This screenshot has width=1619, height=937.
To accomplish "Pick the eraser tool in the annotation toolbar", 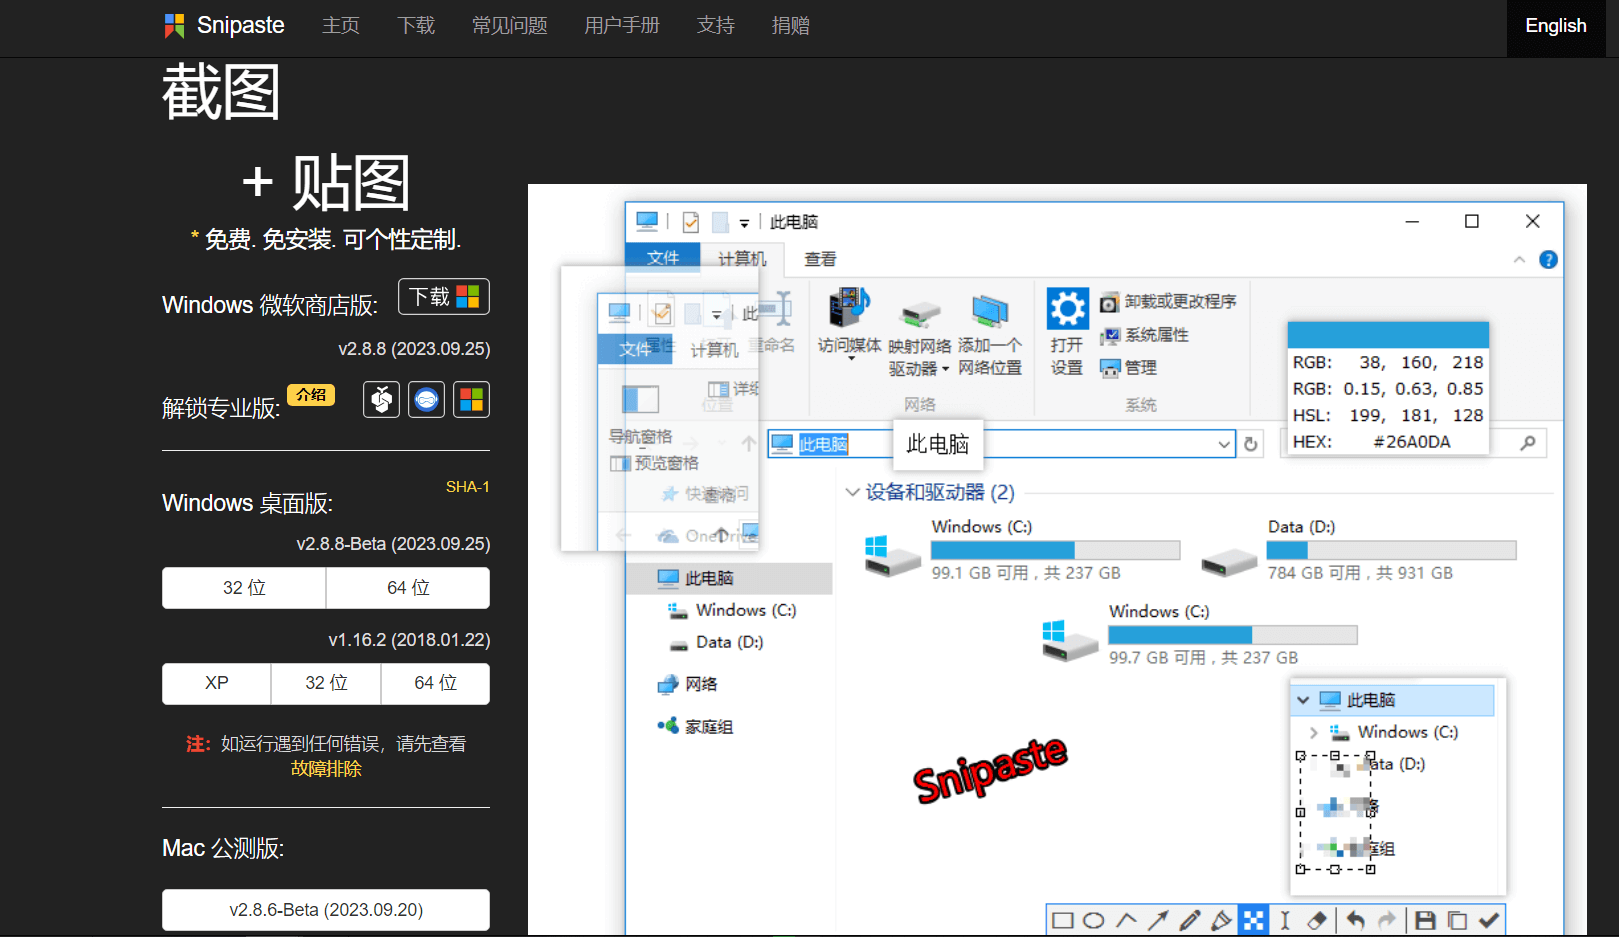I will 1317,920.
